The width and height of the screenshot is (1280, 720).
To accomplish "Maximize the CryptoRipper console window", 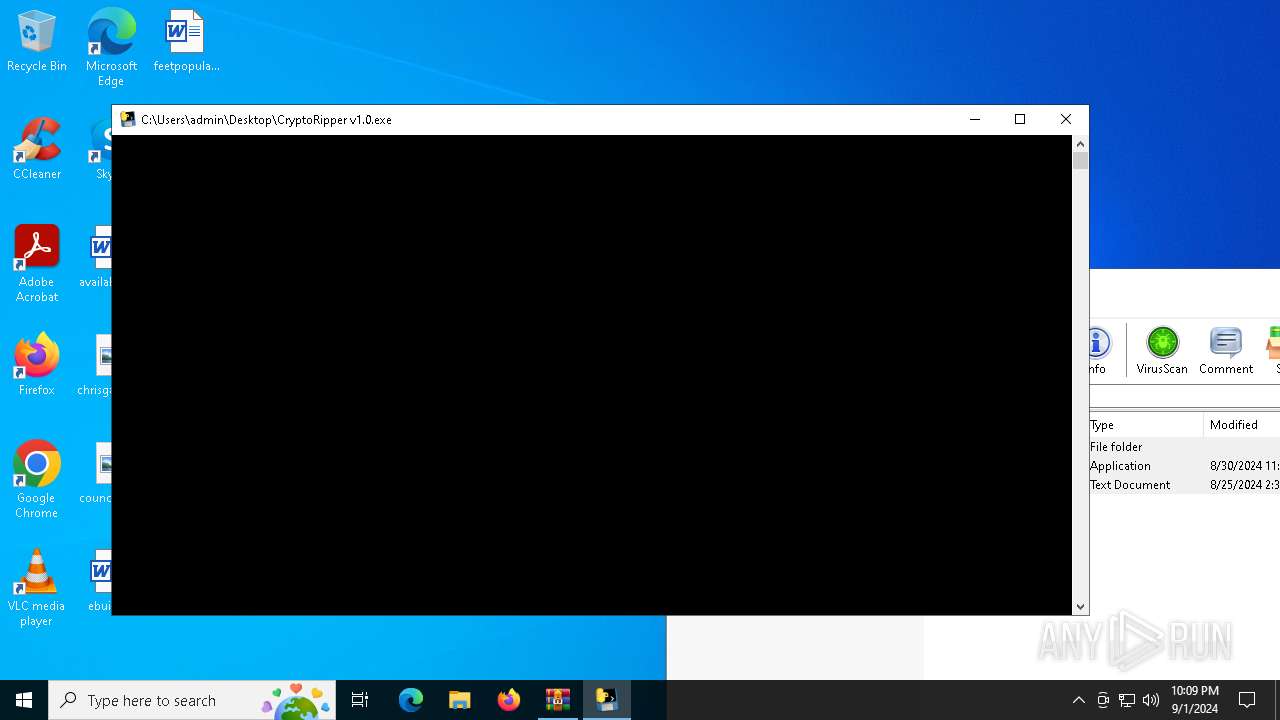I will coord(1020,119).
